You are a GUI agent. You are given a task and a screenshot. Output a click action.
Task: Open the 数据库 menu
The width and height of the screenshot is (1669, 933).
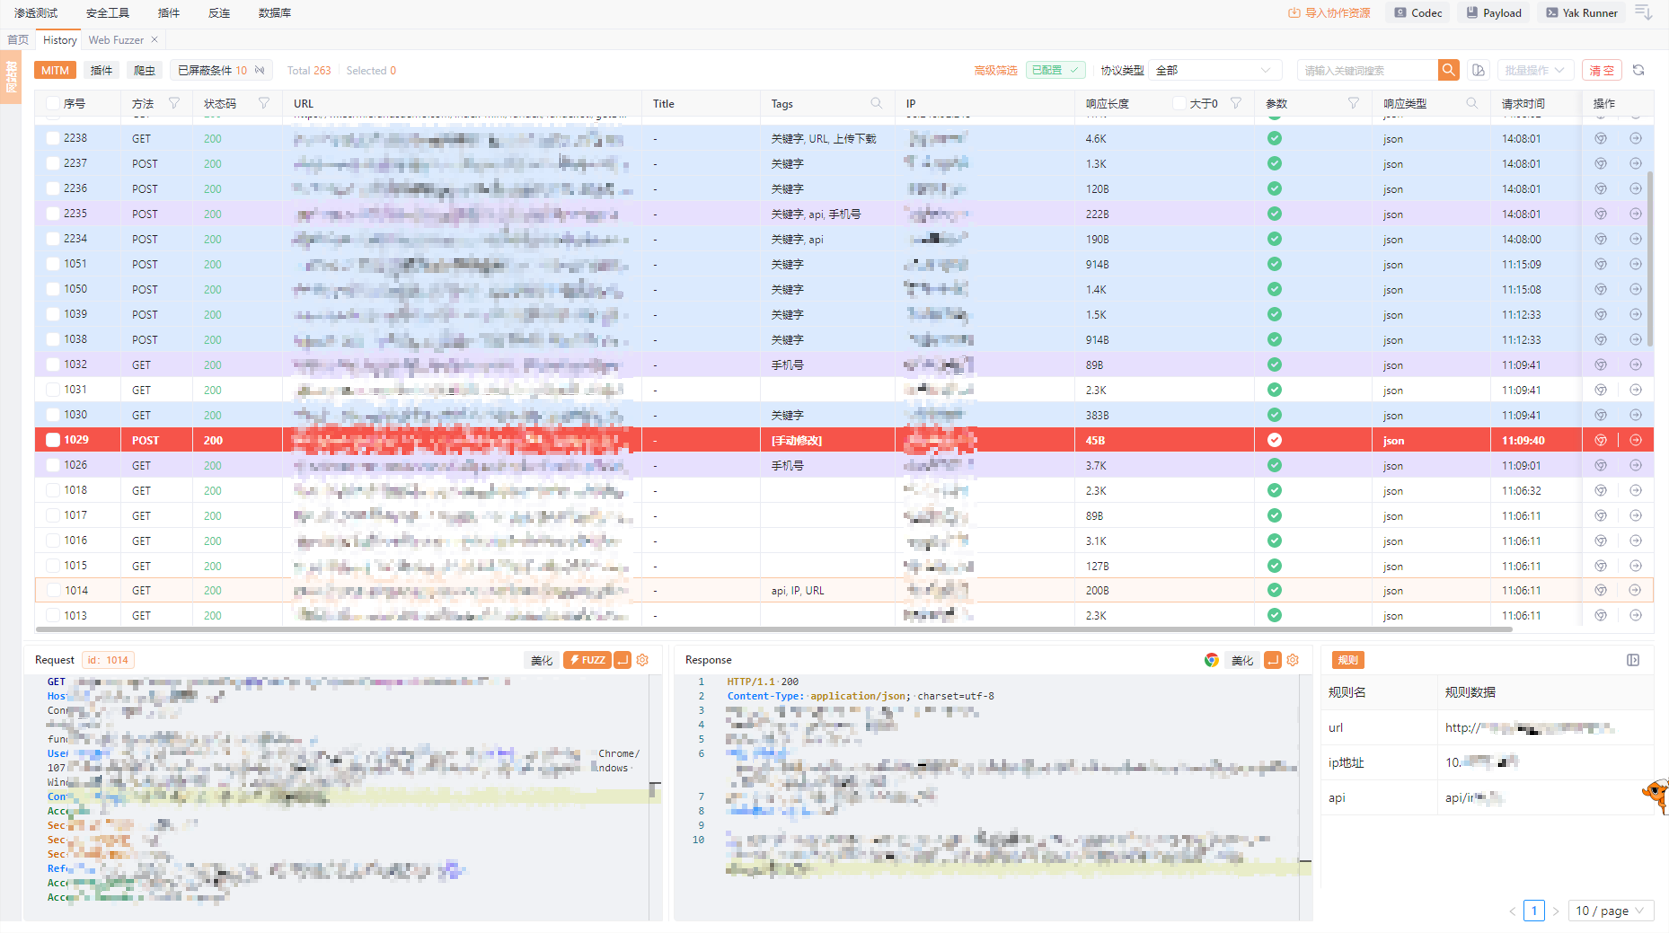[x=275, y=13]
